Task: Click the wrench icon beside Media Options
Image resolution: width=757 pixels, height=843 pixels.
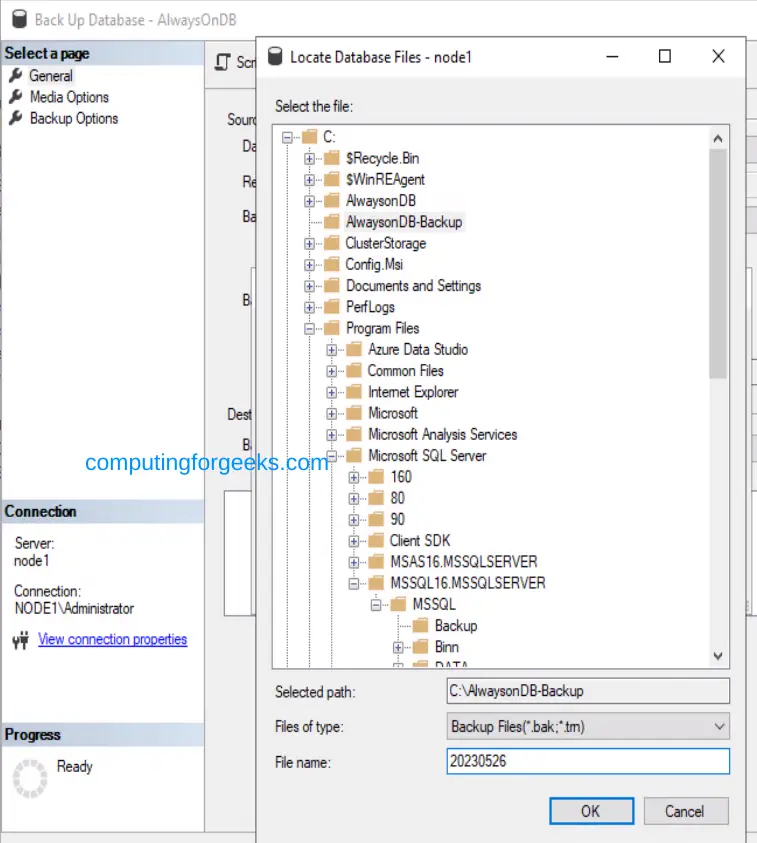Action: coord(16,97)
